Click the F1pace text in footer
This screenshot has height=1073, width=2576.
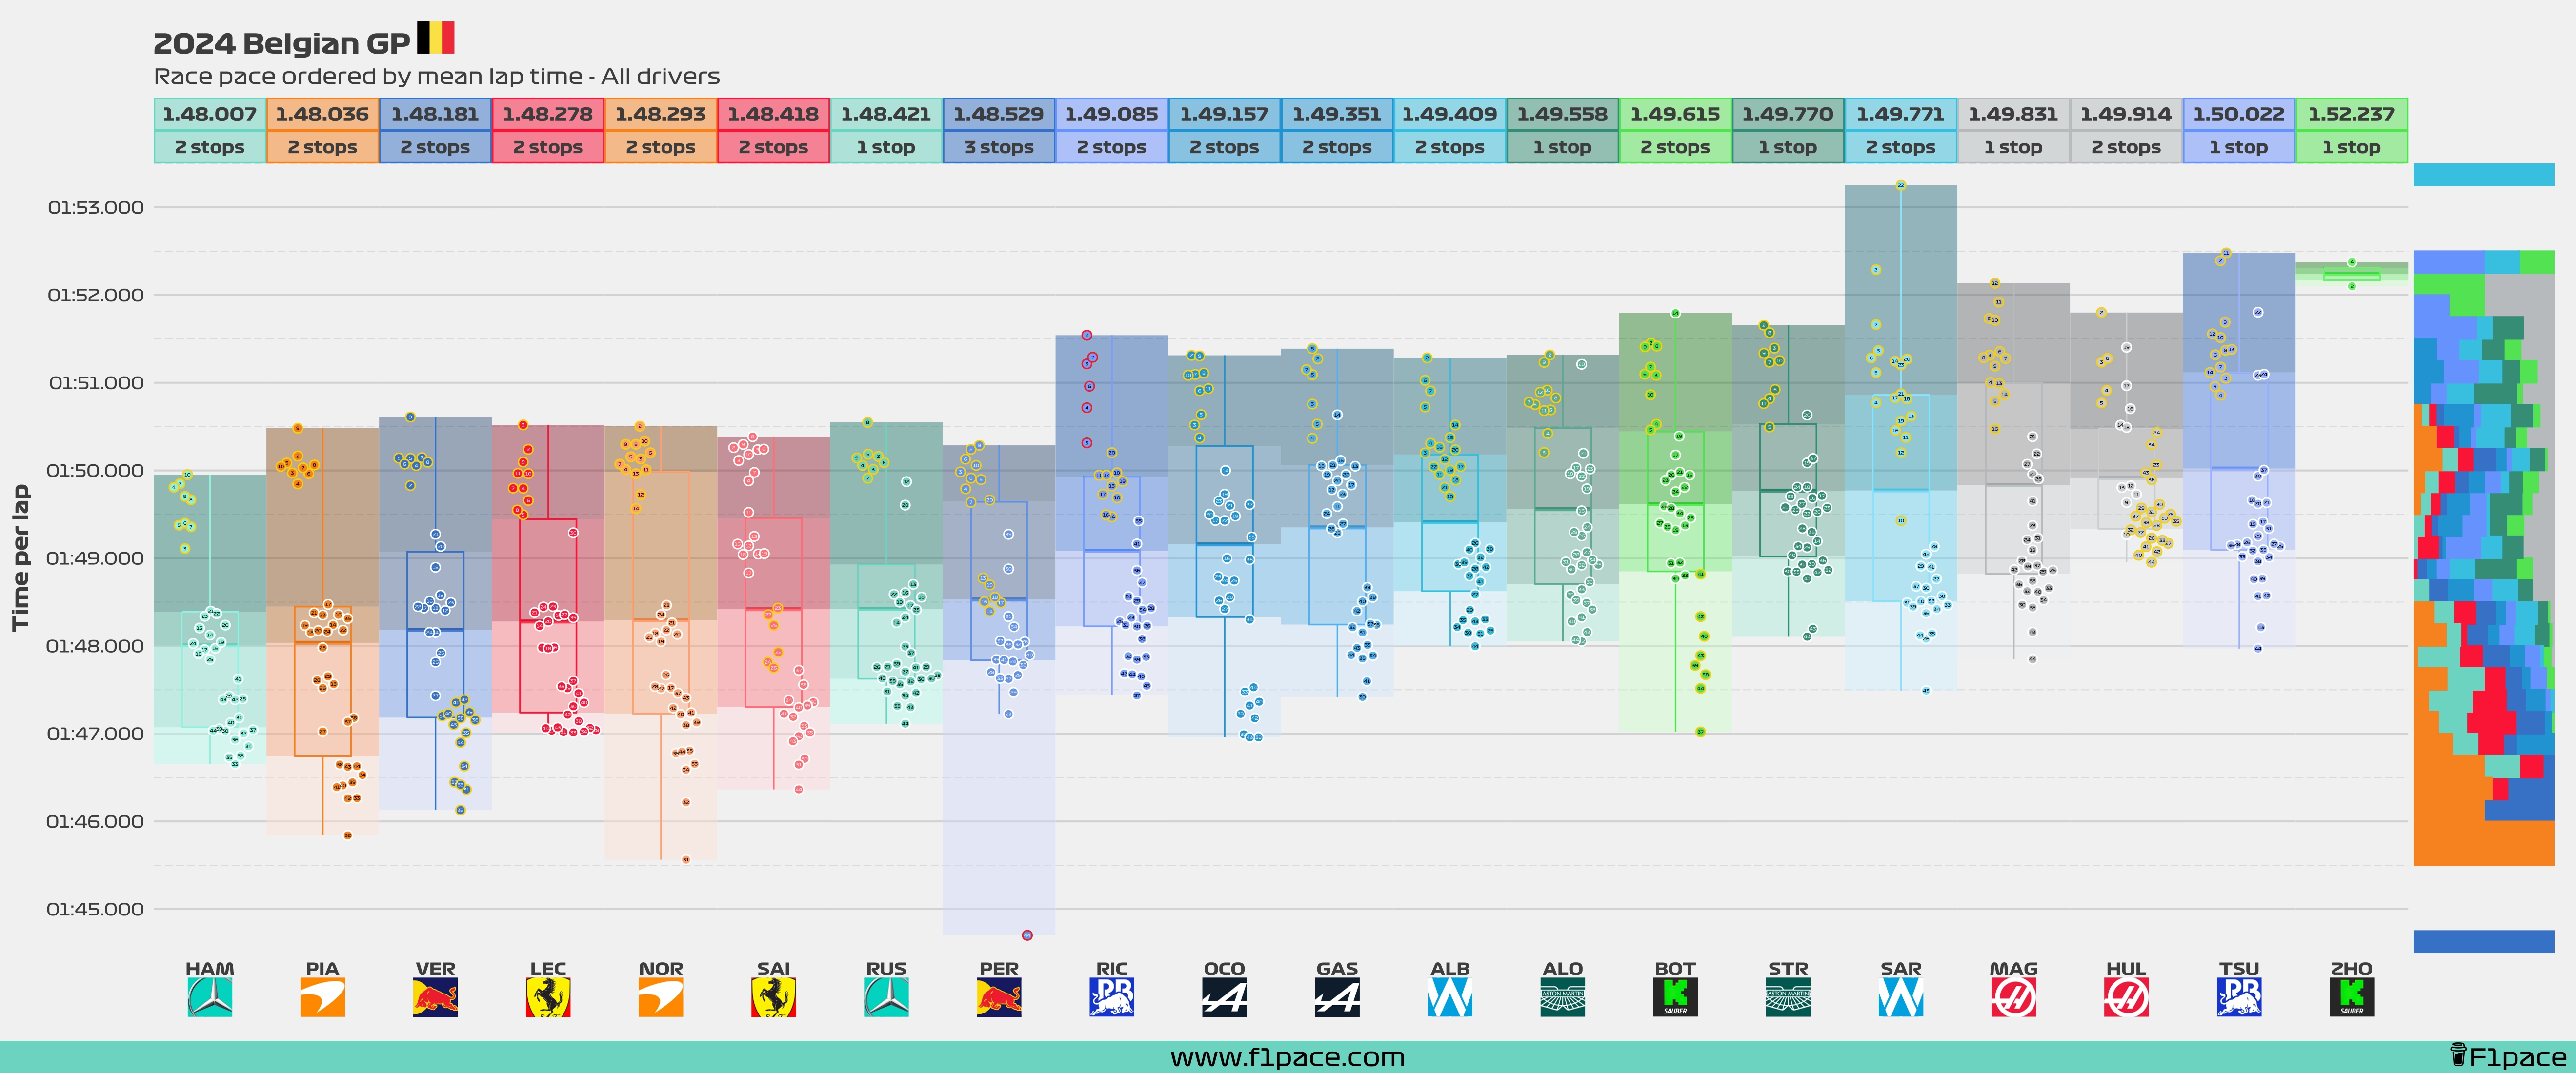(2518, 1057)
